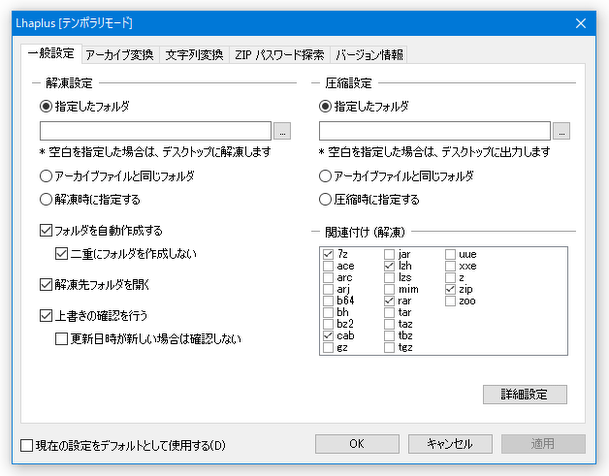Uncheck the lzh association

pyautogui.click(x=389, y=266)
